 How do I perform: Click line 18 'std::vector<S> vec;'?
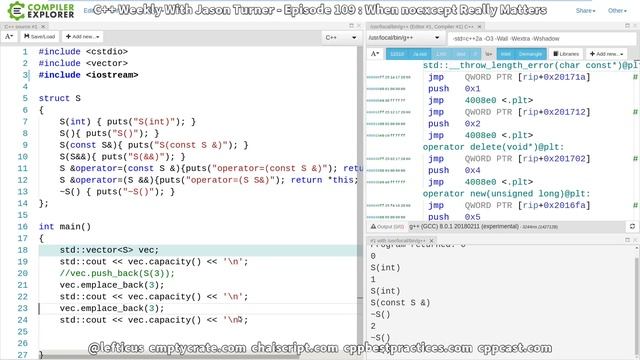click(x=109, y=250)
